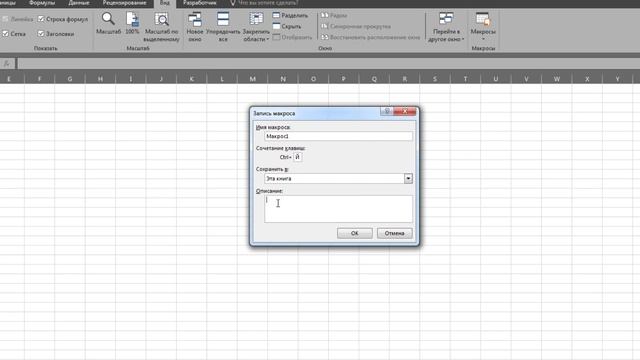
Task: Click Восстановить расположение окна command
Action: click(371, 37)
